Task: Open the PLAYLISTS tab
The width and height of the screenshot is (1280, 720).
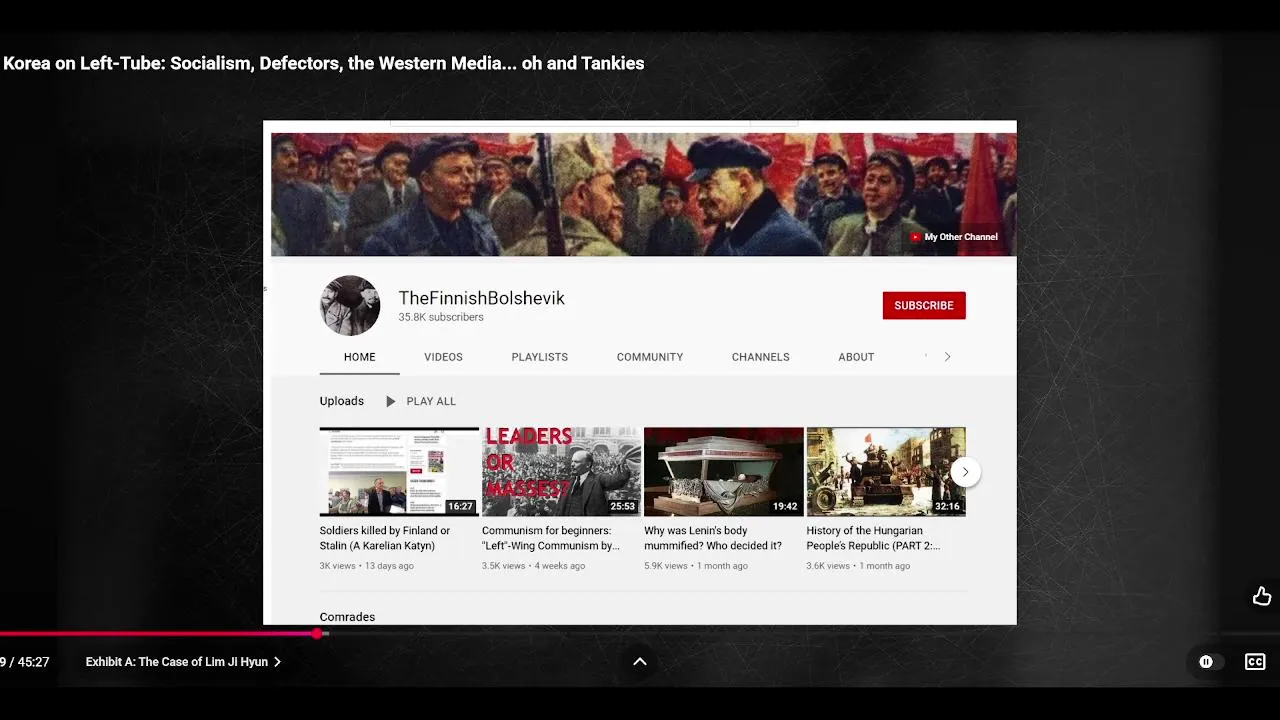Action: click(x=540, y=357)
